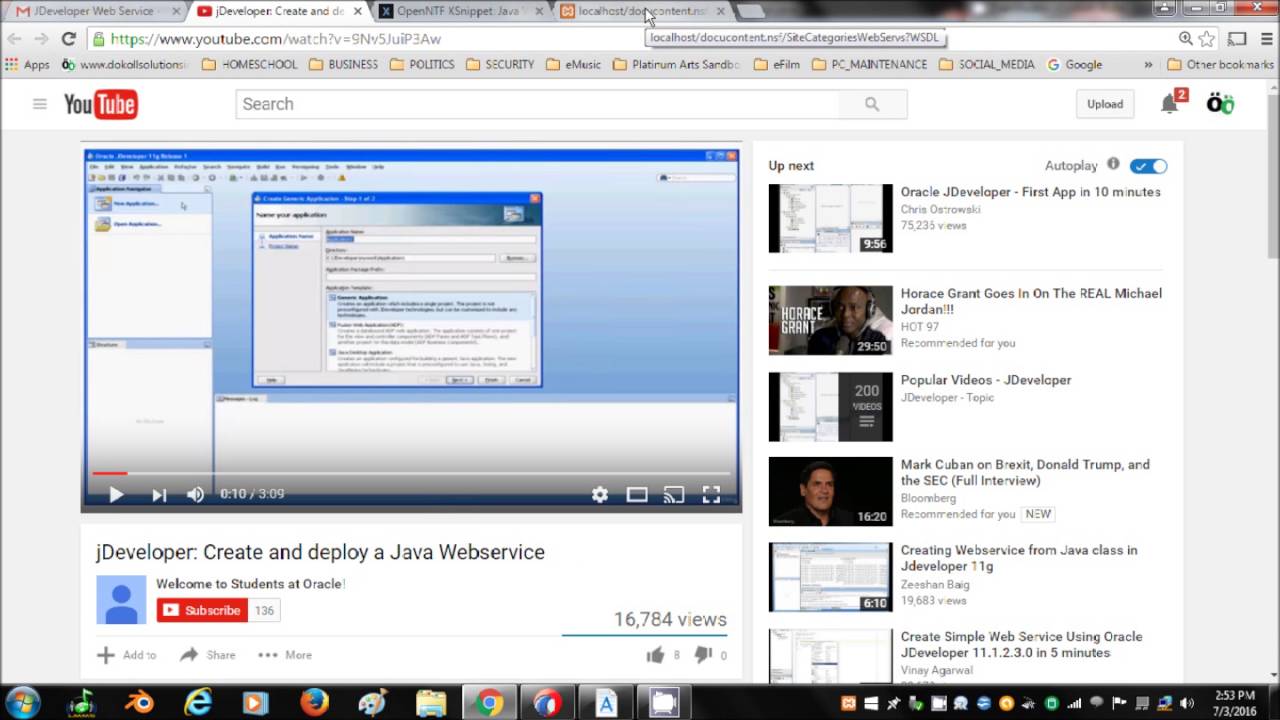Mute the video volume

pos(196,494)
